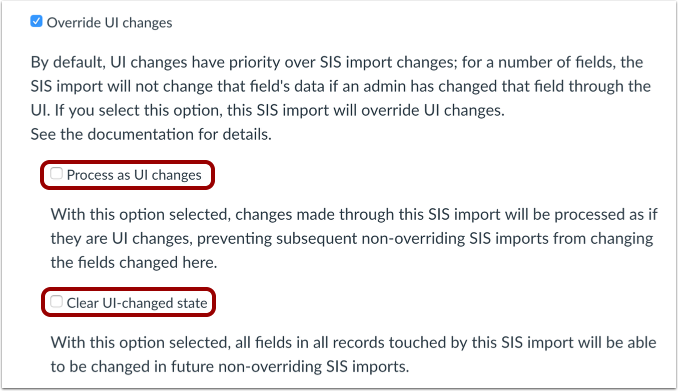Viewport: 678px width, 391px height.
Task: Click the 'Clear UI-changed state' label text
Action: coord(137,303)
